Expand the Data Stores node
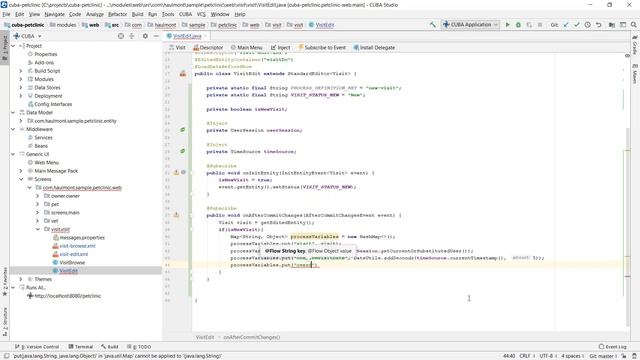The height and width of the screenshot is (360, 640). (x=21, y=88)
